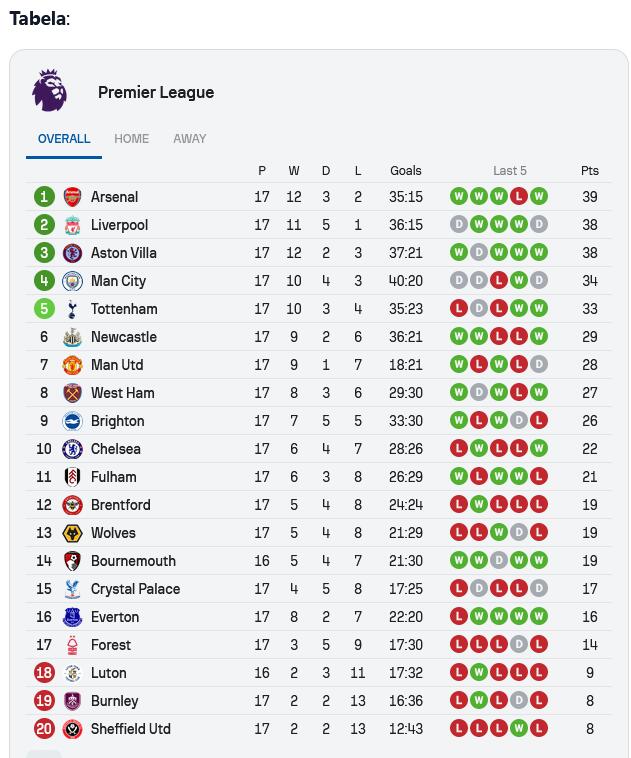
Task: Select the OVERALL tab
Action: point(64,139)
